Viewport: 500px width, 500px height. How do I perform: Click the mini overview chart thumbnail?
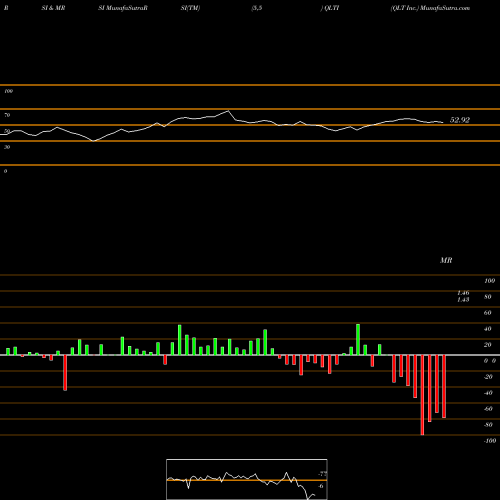pyautogui.click(x=247, y=479)
